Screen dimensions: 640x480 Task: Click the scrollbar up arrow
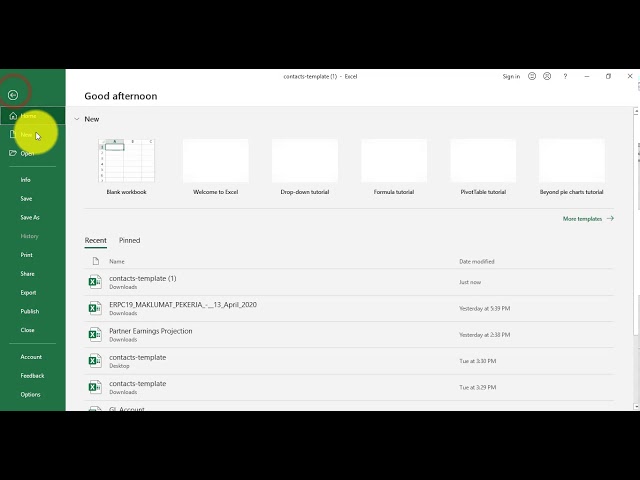(x=636, y=111)
